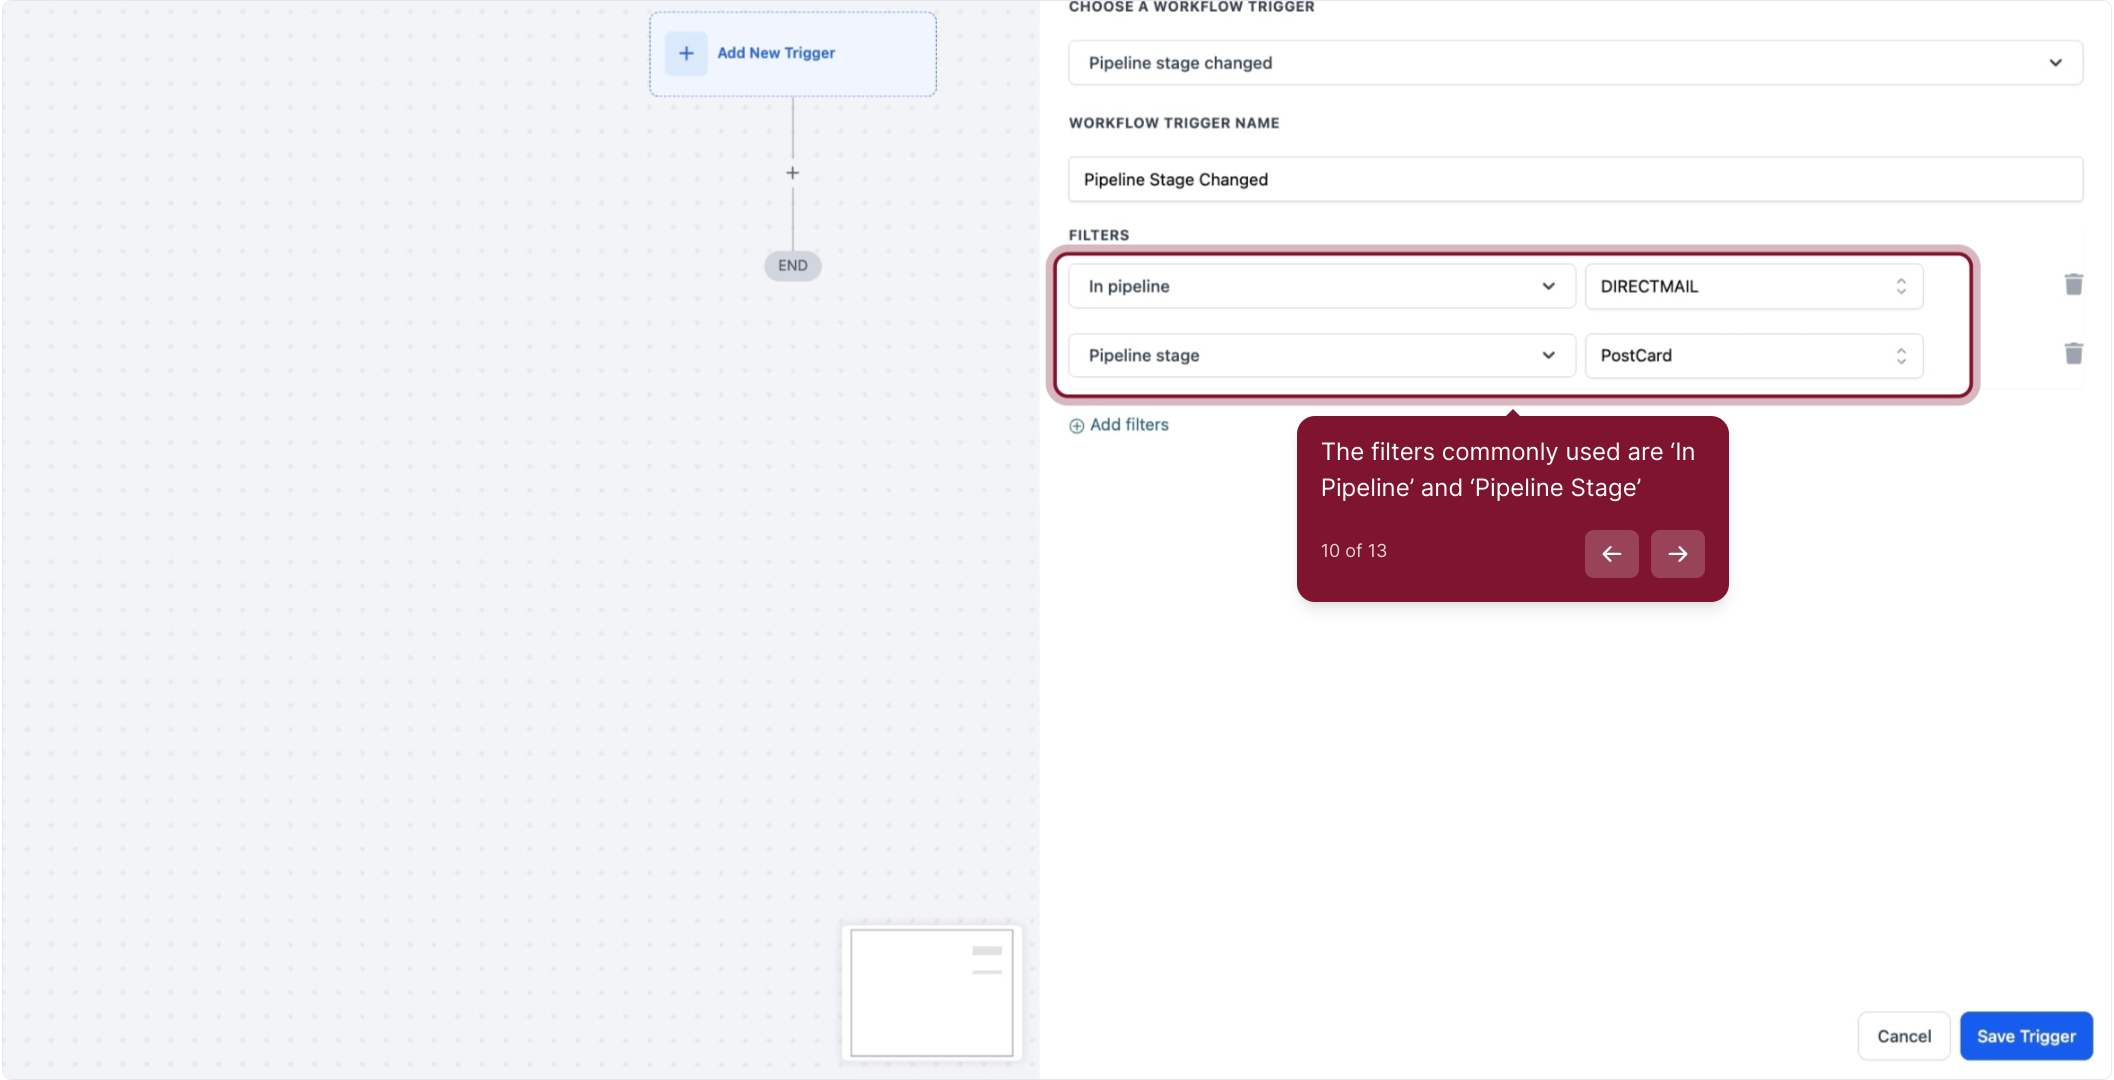Open the DIRECTMAIL pipeline value selector
Screen dimensions: 2114x1080
tap(1753, 286)
